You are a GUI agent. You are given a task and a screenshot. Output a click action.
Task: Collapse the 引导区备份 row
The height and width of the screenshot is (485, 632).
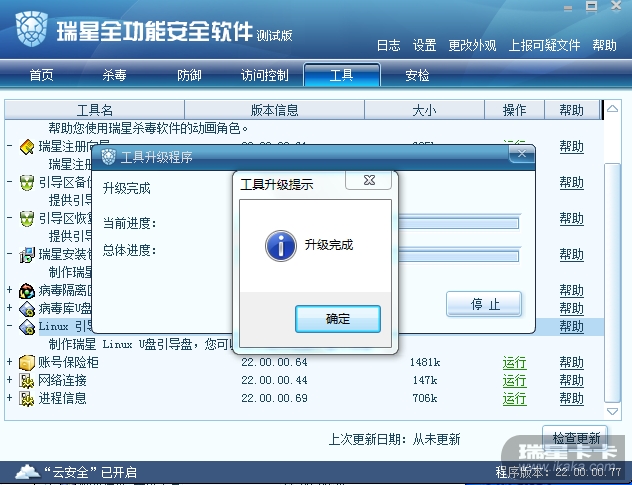tap(10, 182)
